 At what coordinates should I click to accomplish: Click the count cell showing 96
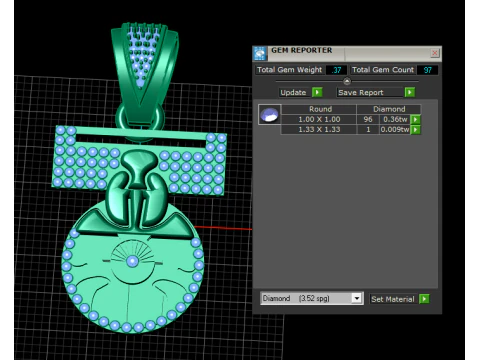click(368, 119)
